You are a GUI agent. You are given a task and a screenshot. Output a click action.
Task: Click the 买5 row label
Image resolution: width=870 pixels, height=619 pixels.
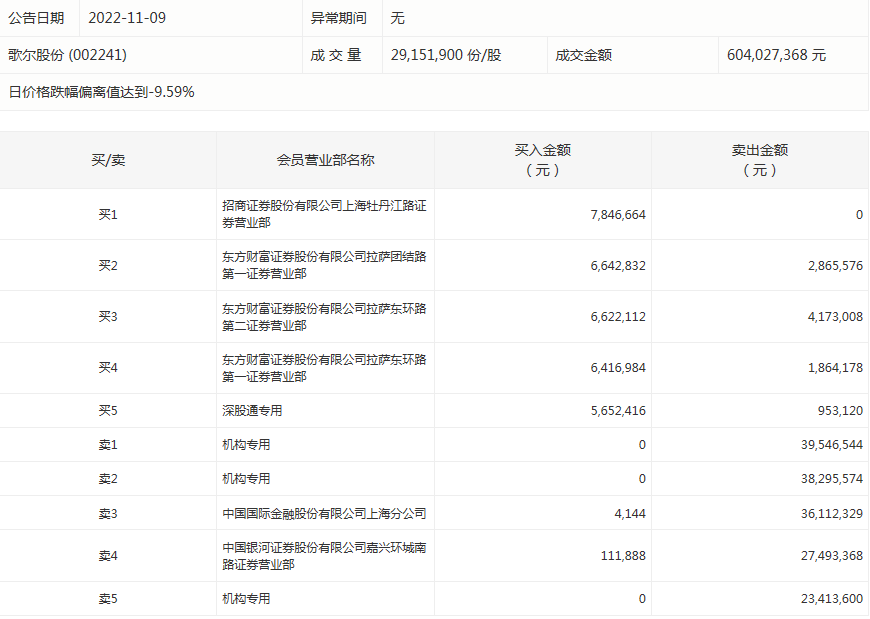(x=108, y=410)
